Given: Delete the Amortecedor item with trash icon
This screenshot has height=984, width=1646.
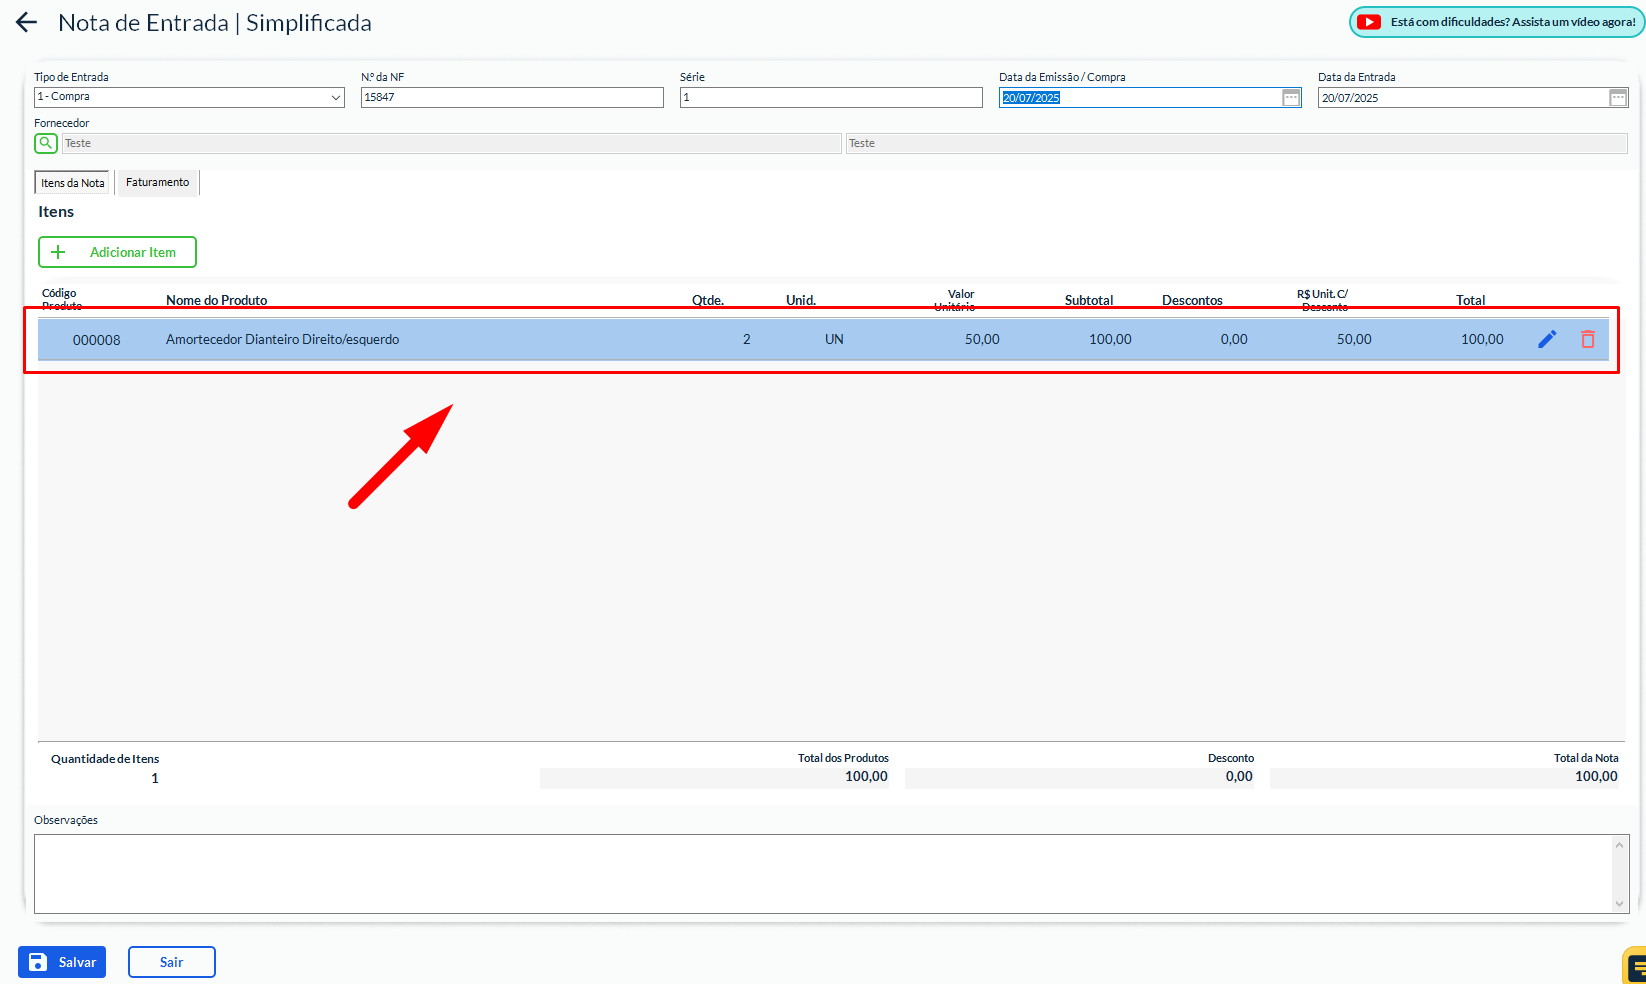Looking at the screenshot, I should [1587, 340].
